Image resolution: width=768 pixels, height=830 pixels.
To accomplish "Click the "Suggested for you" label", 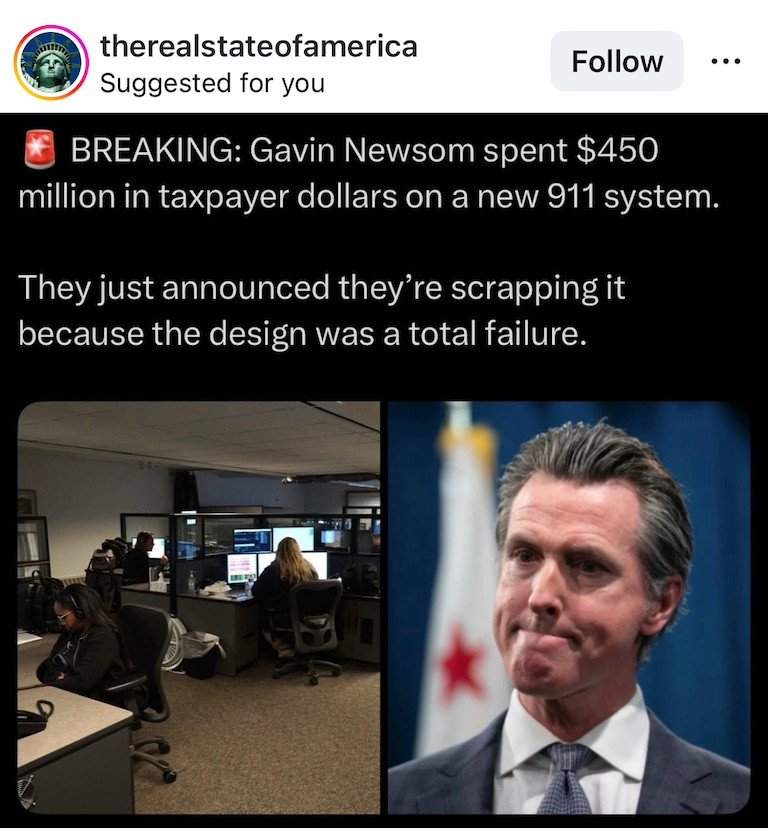I will point(212,83).
